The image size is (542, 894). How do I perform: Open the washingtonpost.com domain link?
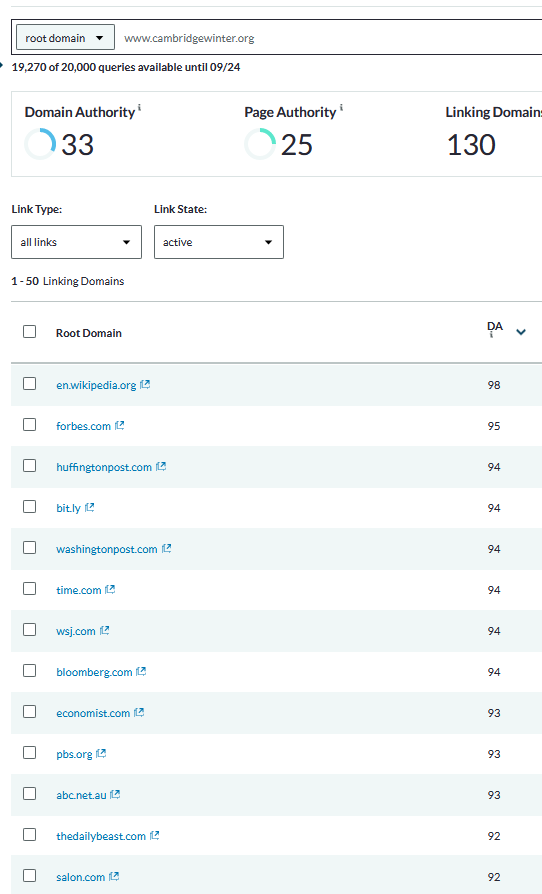click(107, 550)
